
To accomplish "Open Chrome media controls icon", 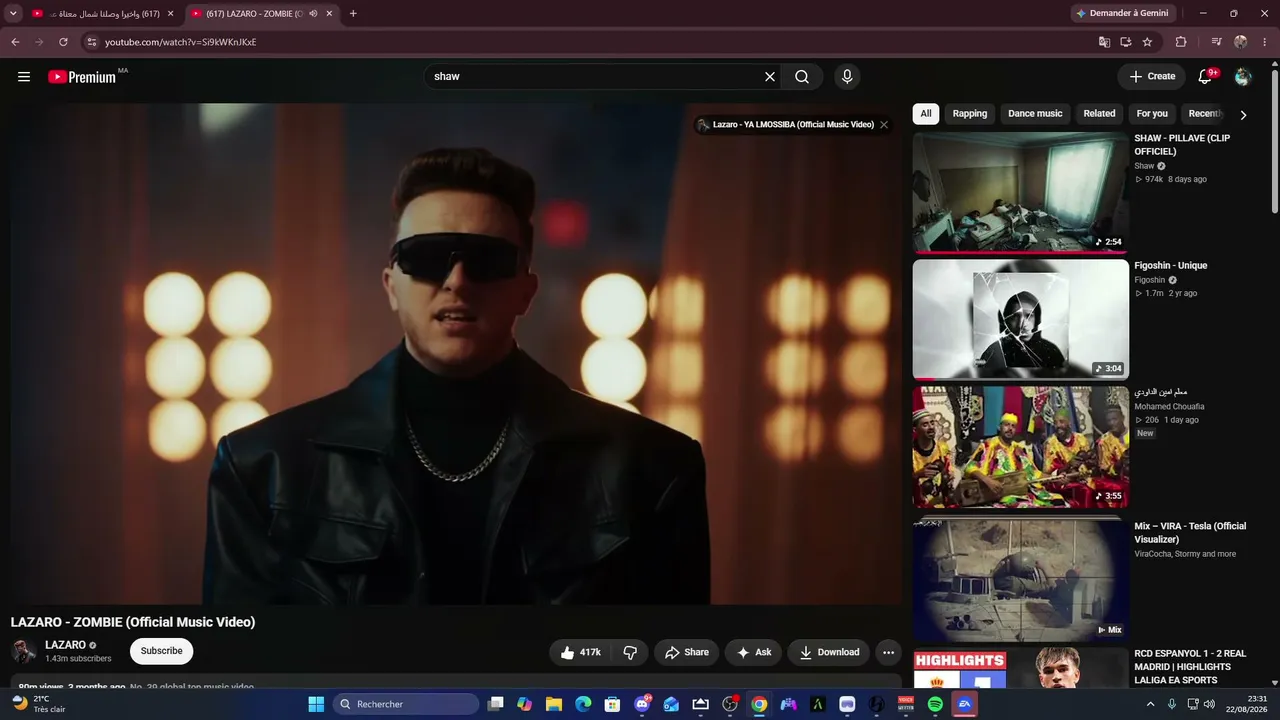I will (1216, 42).
